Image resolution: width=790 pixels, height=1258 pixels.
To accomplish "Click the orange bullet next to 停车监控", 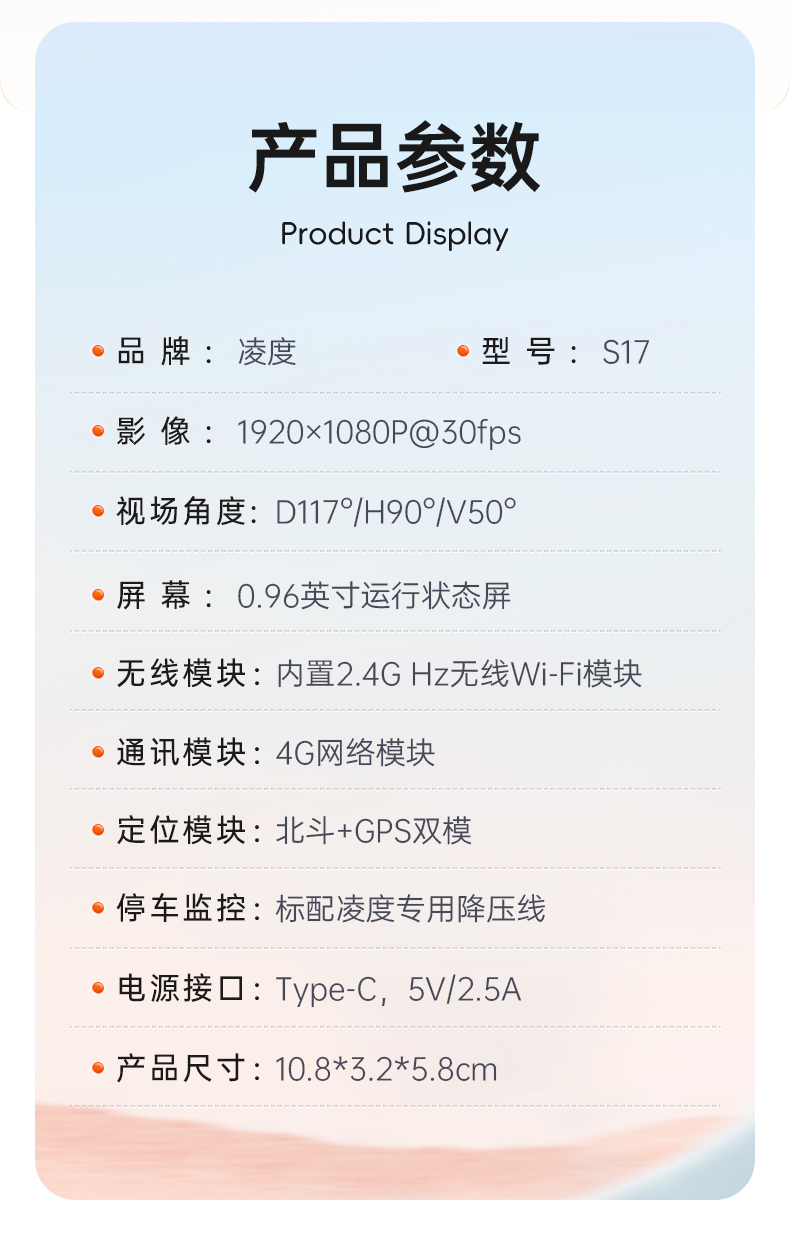I will [98, 908].
